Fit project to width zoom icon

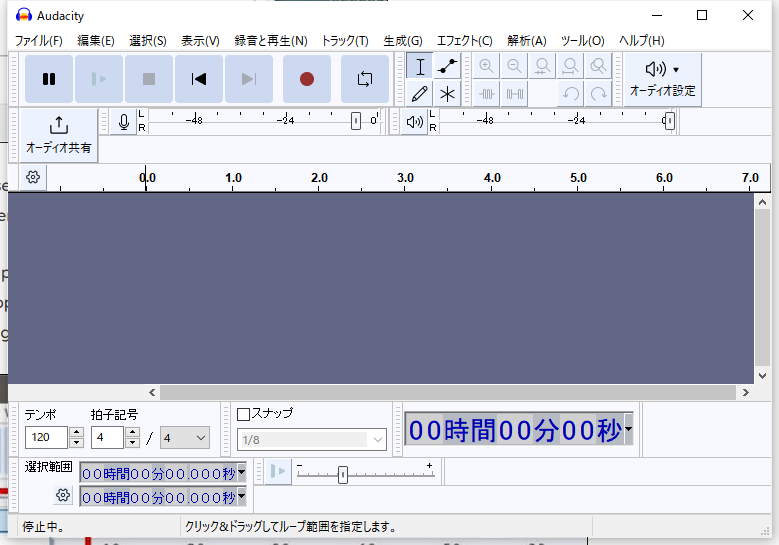[x=570, y=66]
